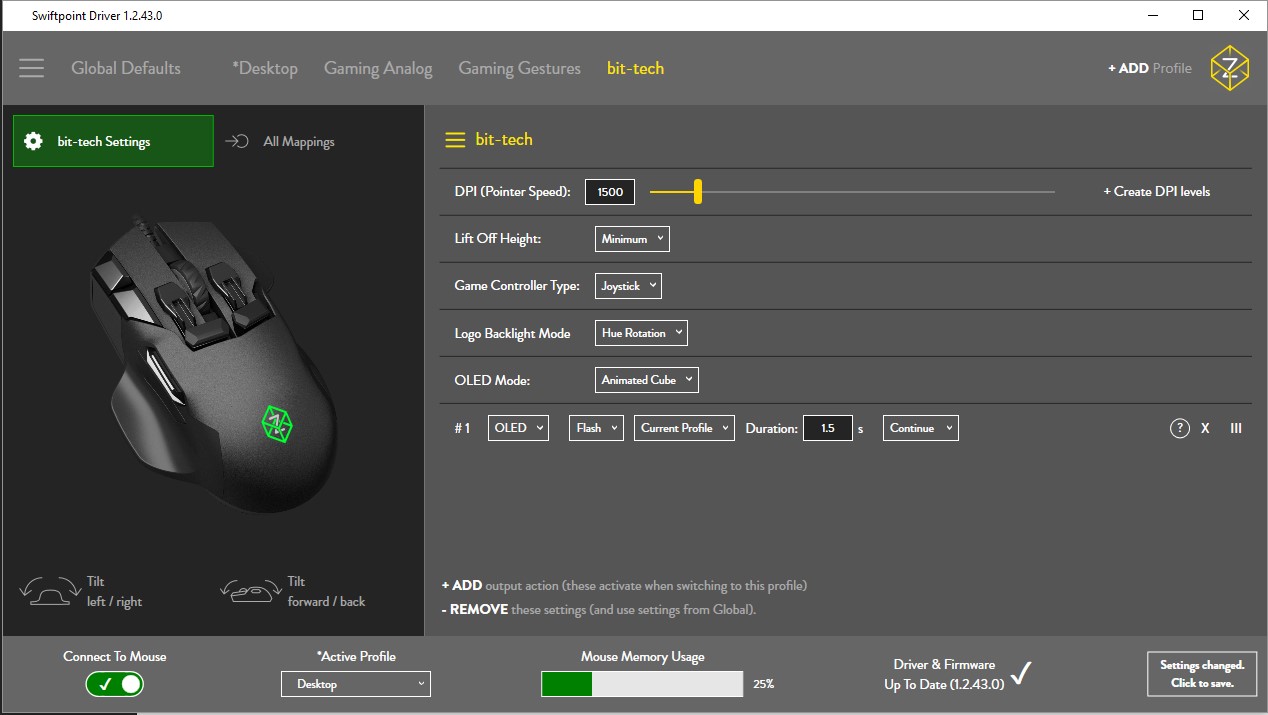Image resolution: width=1268 pixels, height=715 pixels.
Task: Switch to the Gaming Gestures profile tab
Action: (519, 68)
